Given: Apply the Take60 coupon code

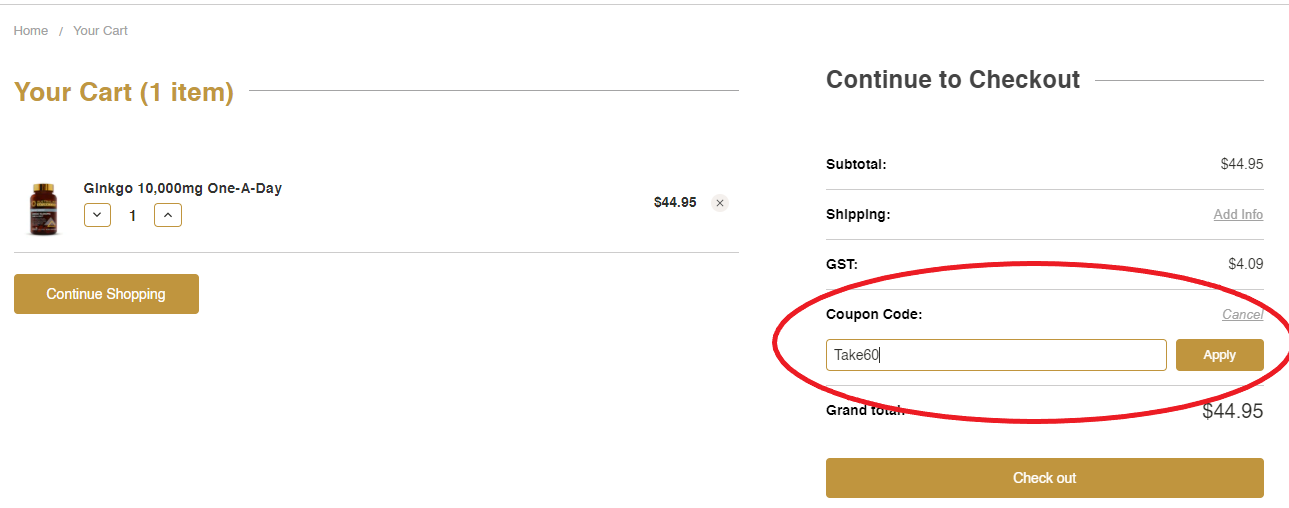Looking at the screenshot, I should coord(1219,355).
